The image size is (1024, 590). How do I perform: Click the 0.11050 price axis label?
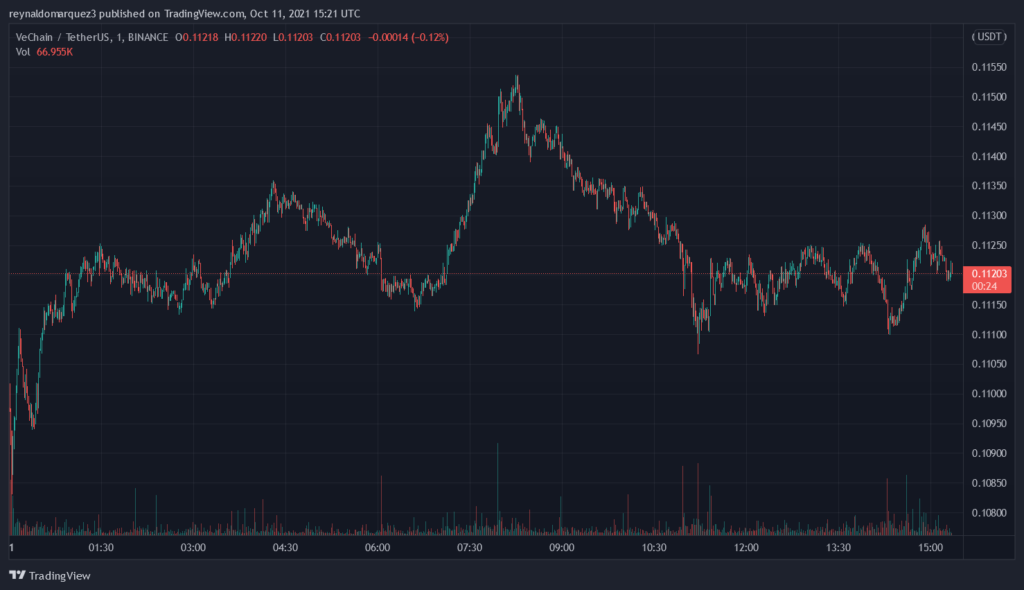tap(989, 364)
